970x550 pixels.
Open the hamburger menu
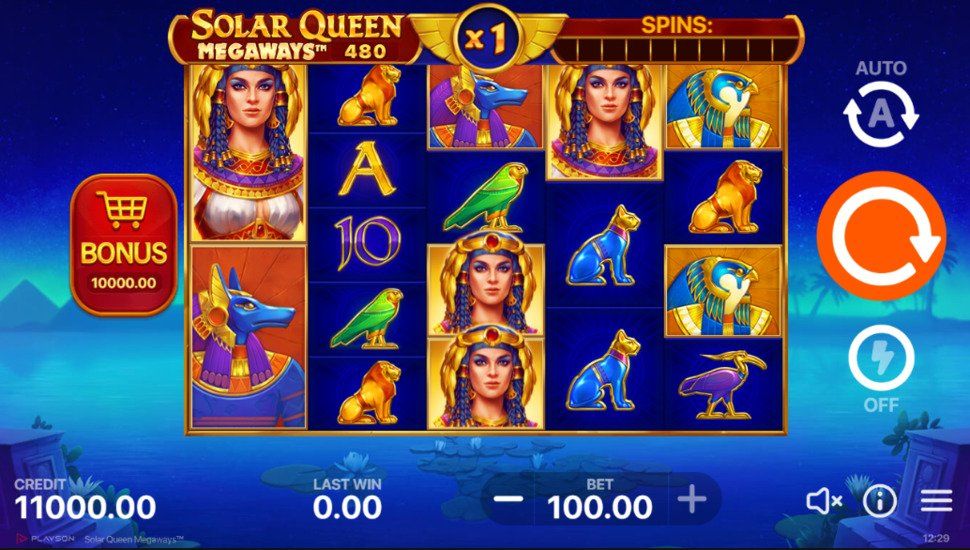click(x=936, y=501)
